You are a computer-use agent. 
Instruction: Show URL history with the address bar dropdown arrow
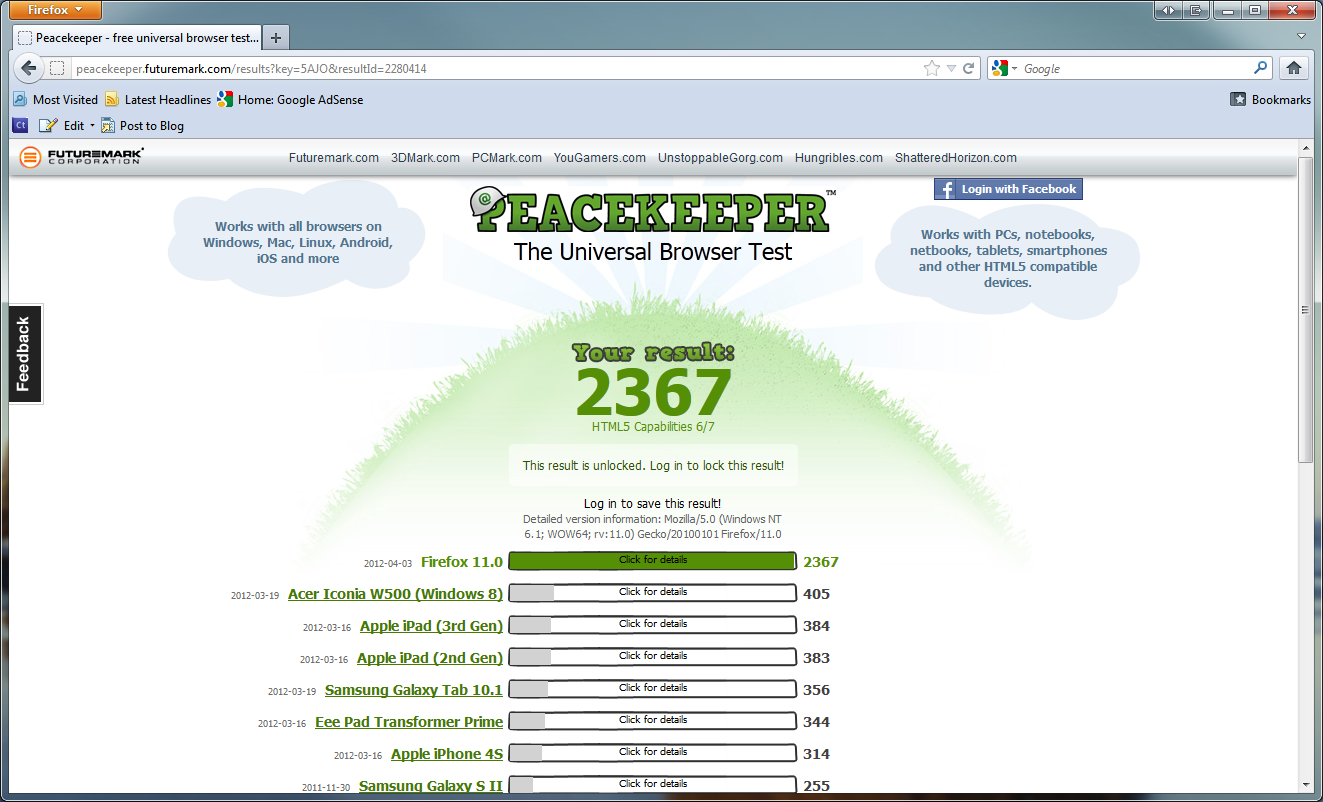[951, 69]
